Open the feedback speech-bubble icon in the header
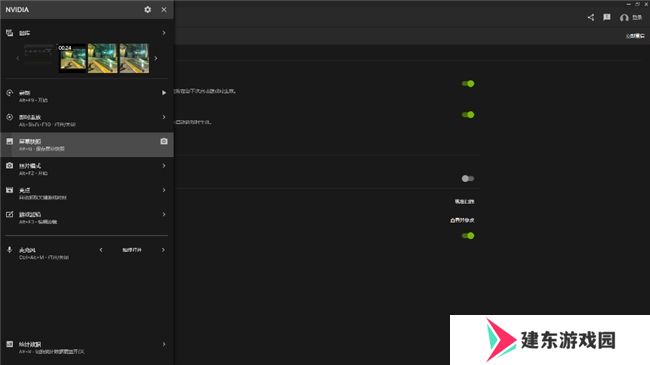Image resolution: width=650 pixels, height=365 pixels. 607,17
